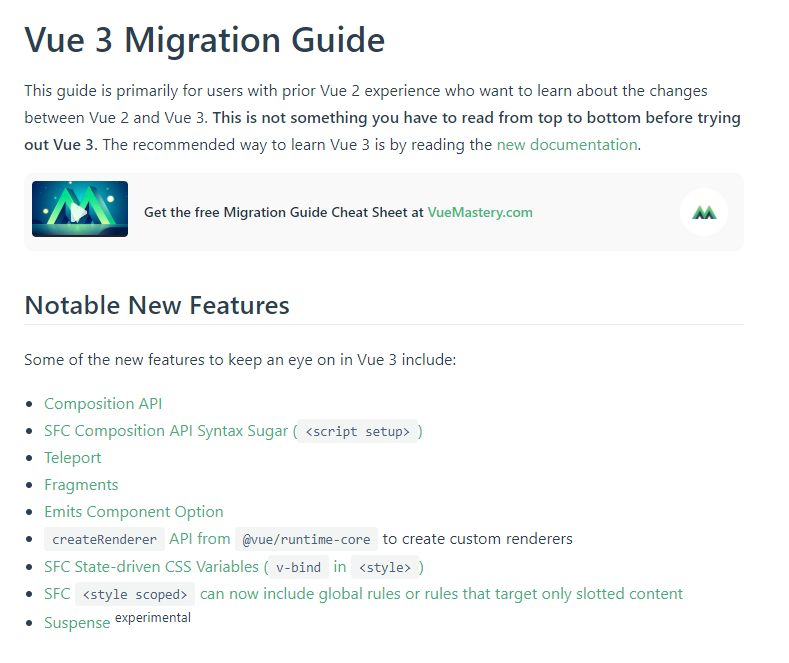Open SFC State-driven CSS Variables link

(x=234, y=567)
